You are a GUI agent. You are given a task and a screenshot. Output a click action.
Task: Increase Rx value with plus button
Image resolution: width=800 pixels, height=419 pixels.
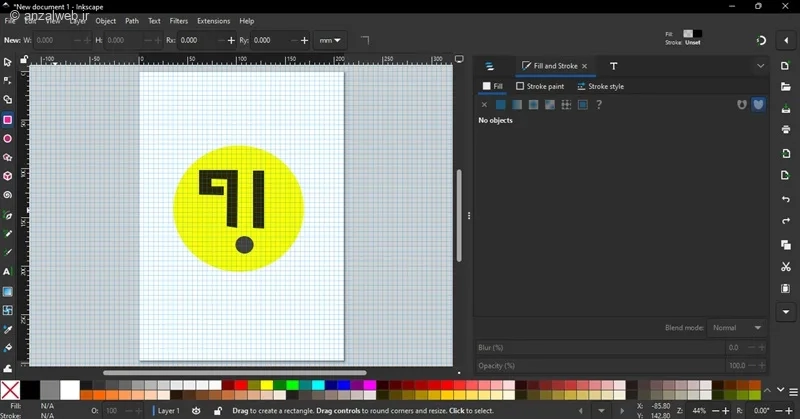click(x=231, y=40)
